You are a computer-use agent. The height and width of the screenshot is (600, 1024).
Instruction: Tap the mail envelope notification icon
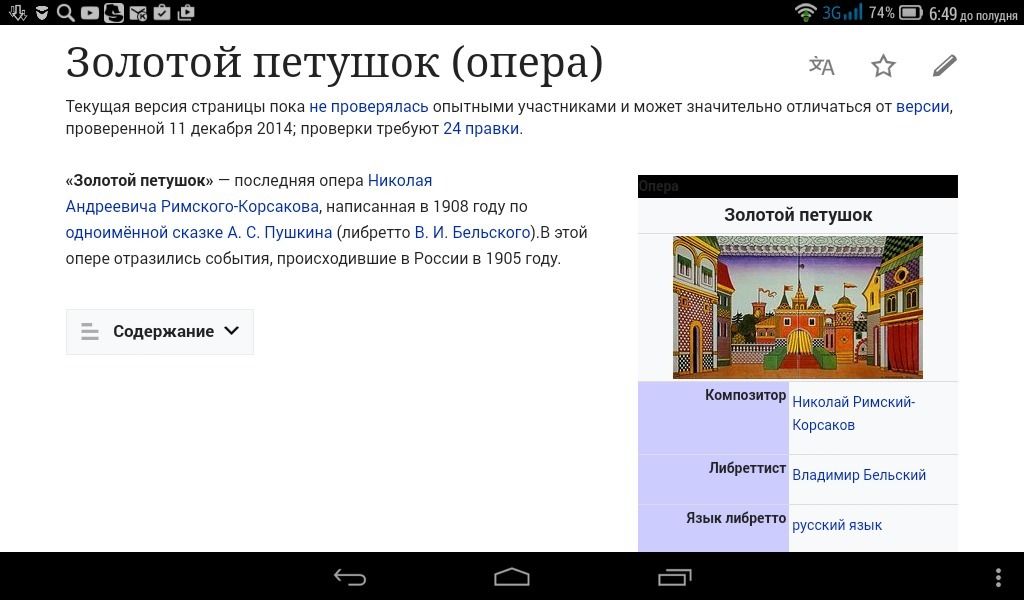click(x=138, y=12)
